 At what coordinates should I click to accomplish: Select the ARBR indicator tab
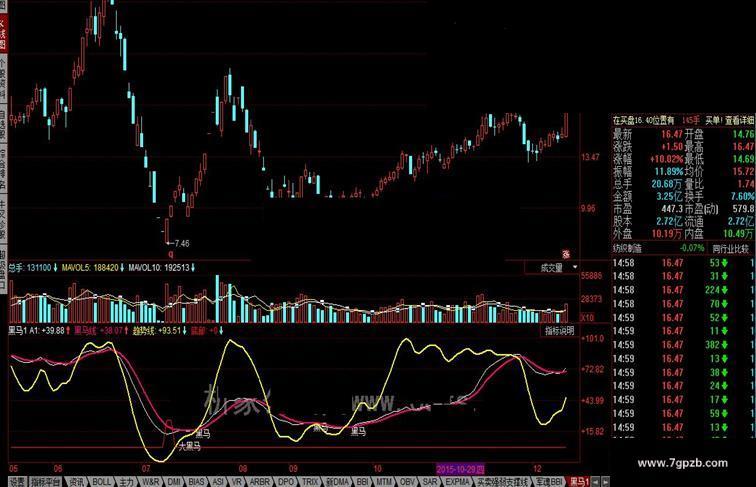260,481
